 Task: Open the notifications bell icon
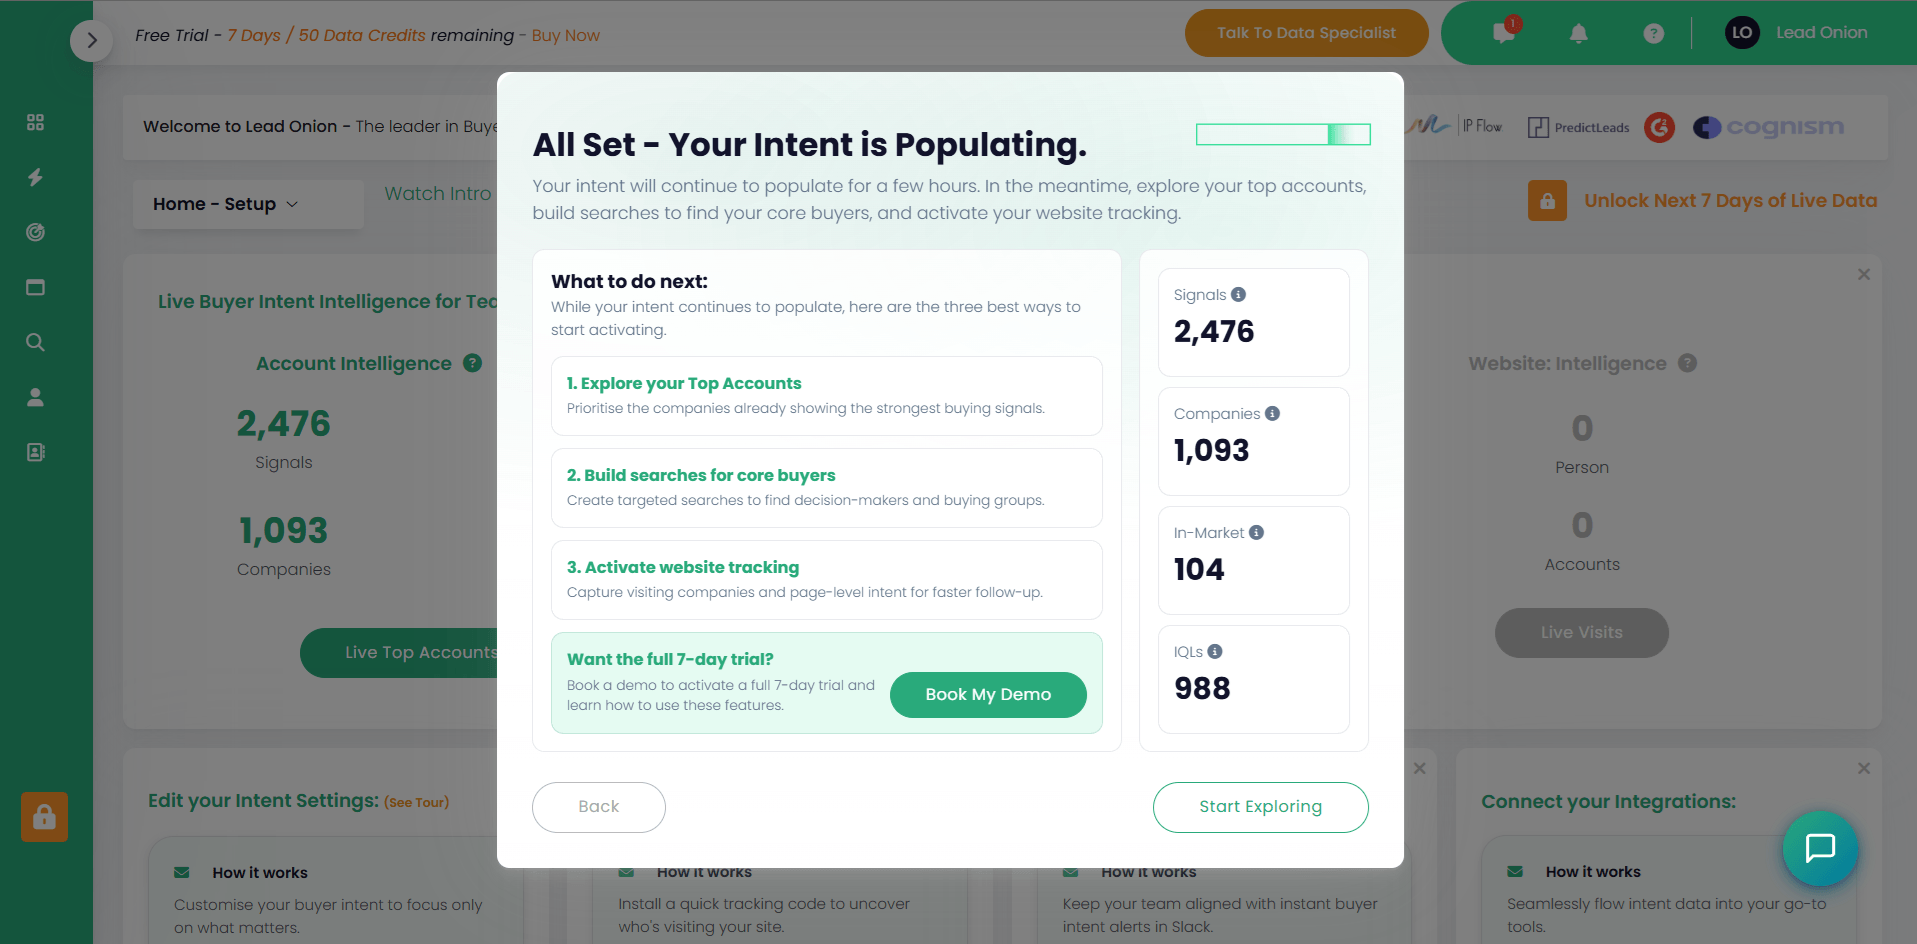coord(1578,33)
